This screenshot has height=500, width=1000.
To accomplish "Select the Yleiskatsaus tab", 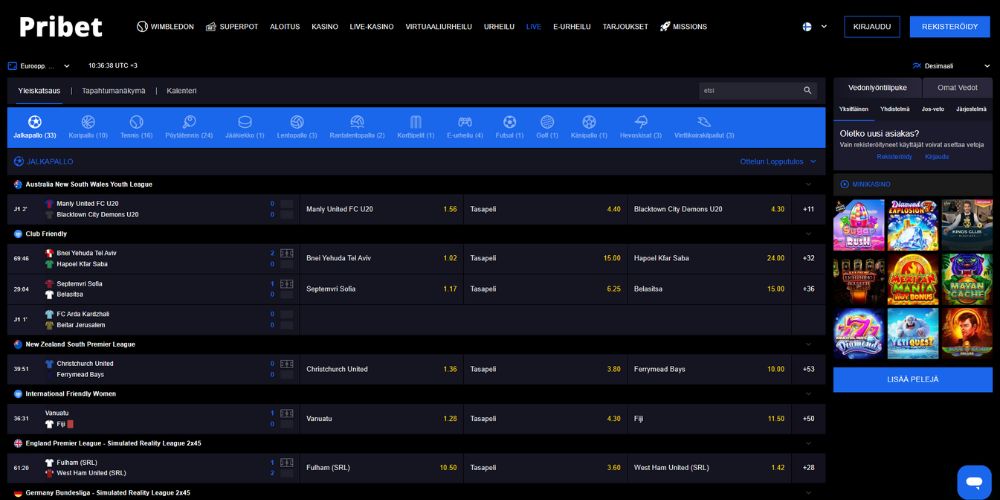I will point(39,91).
